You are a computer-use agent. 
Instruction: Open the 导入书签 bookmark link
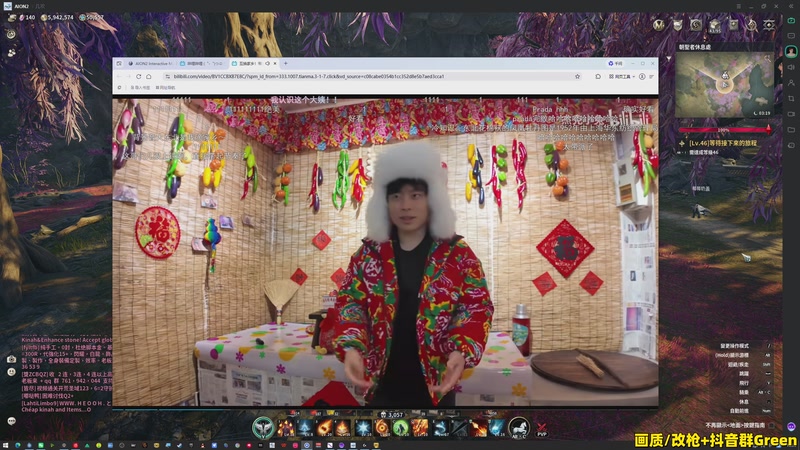140,87
